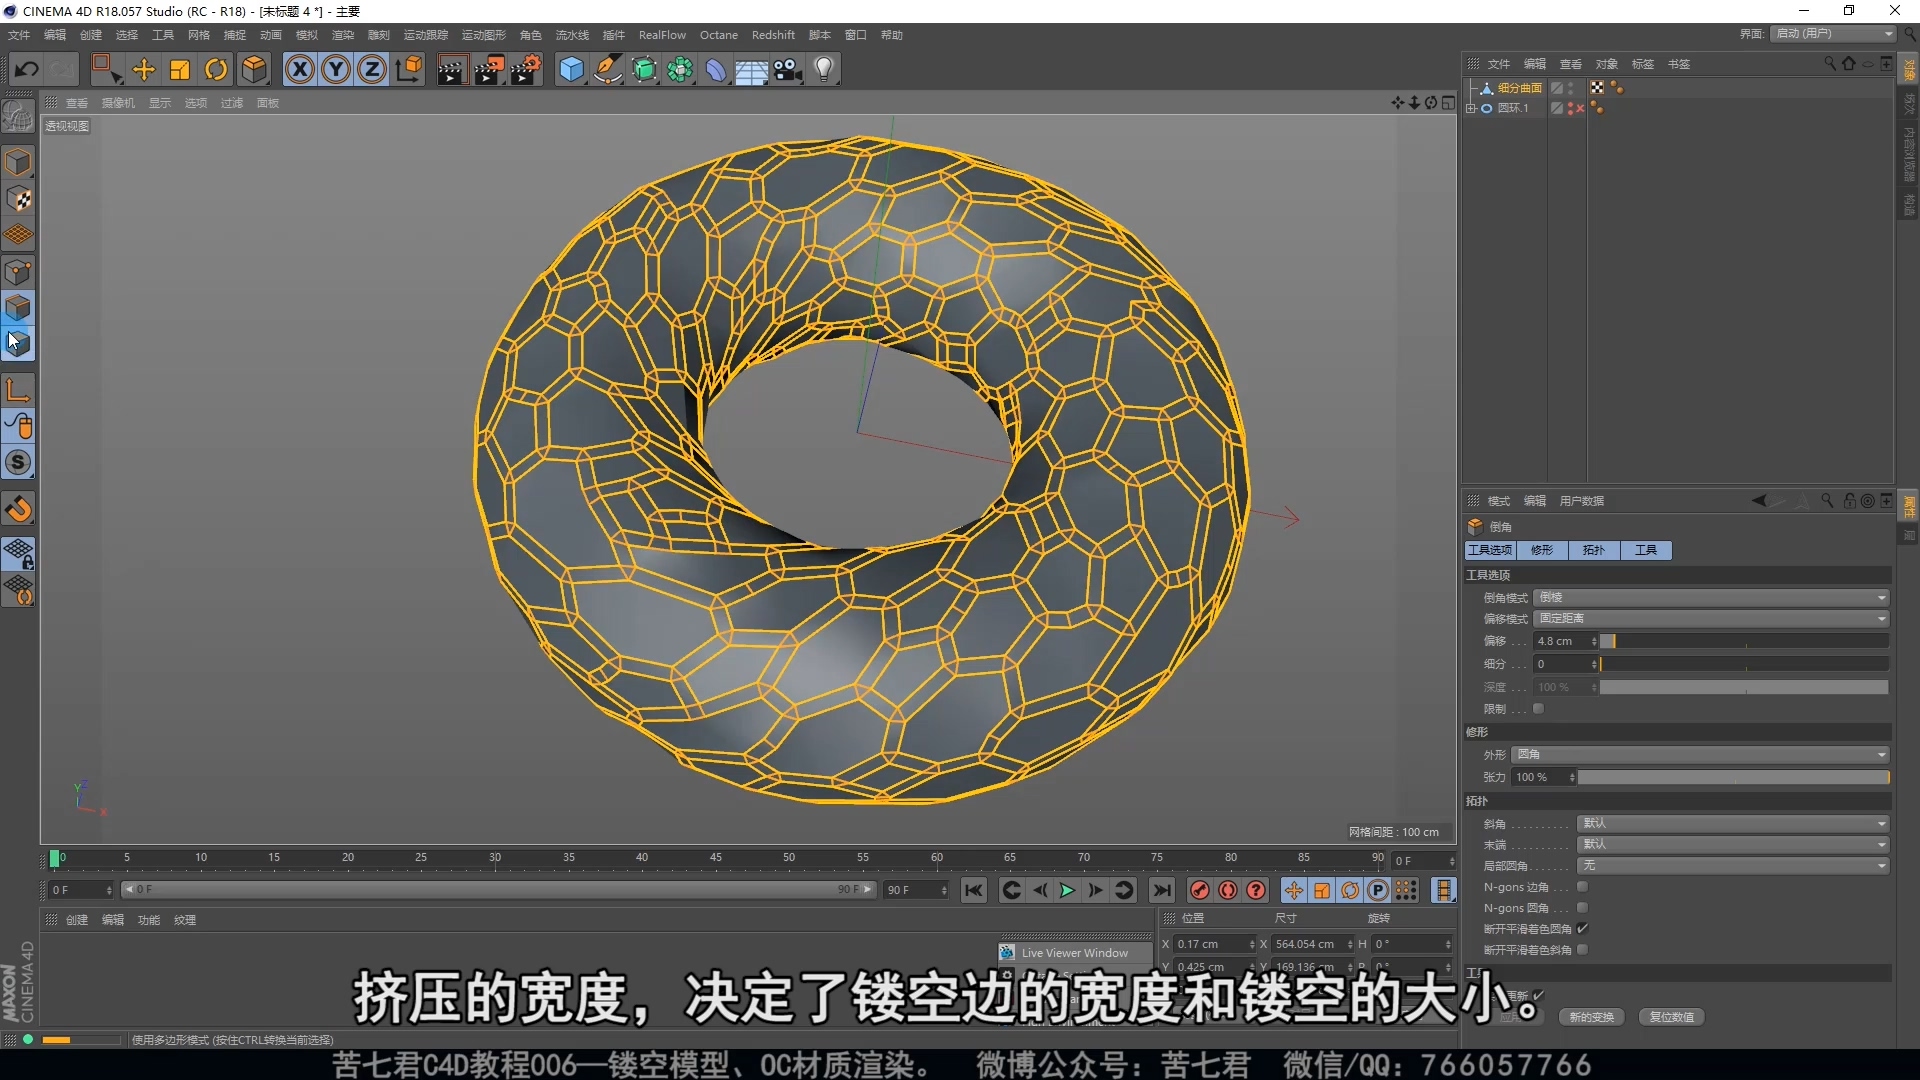The width and height of the screenshot is (1920, 1080).
Task: Play the animation forward
Action: (x=1067, y=890)
